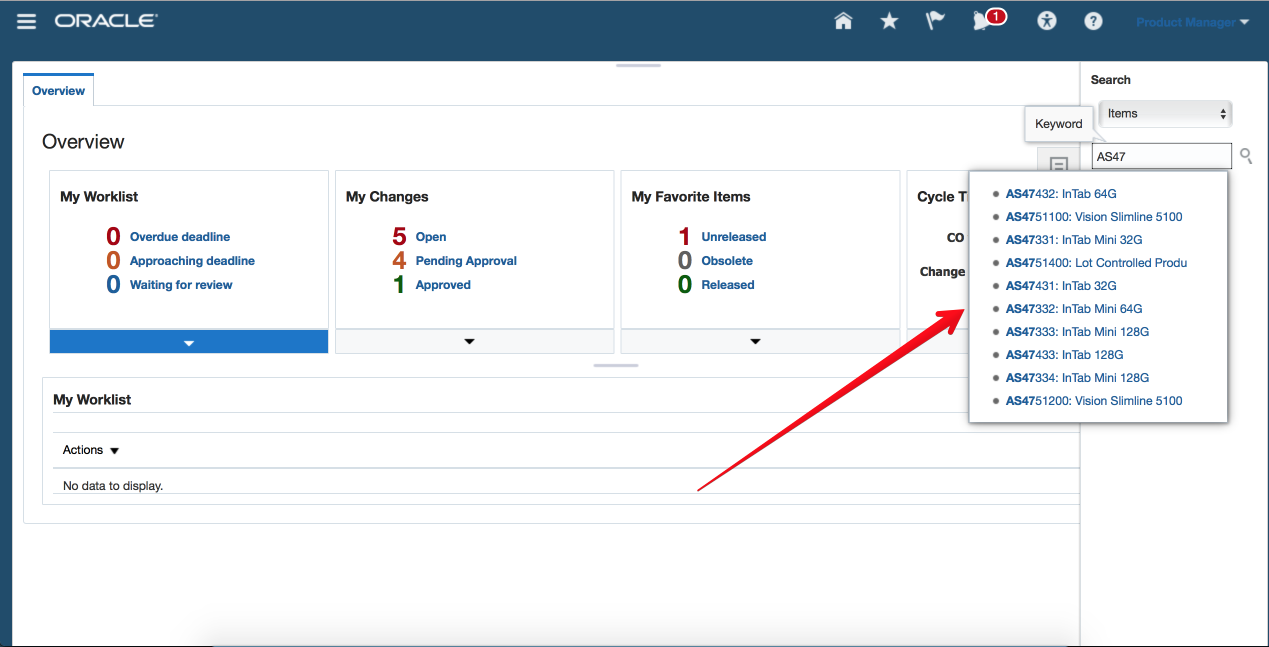Open the Watchlist flag icon
Image resolution: width=1269 pixels, height=647 pixels.
click(x=935, y=21)
